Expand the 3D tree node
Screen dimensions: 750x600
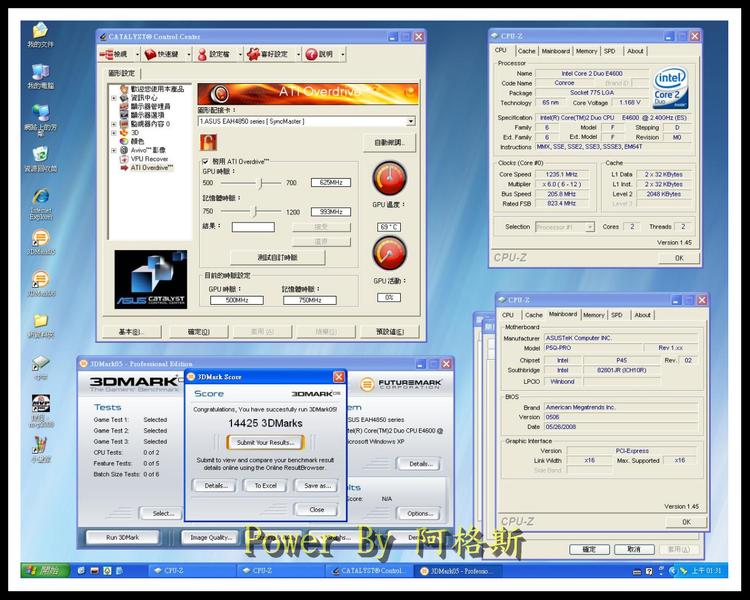pyautogui.click(x=114, y=133)
